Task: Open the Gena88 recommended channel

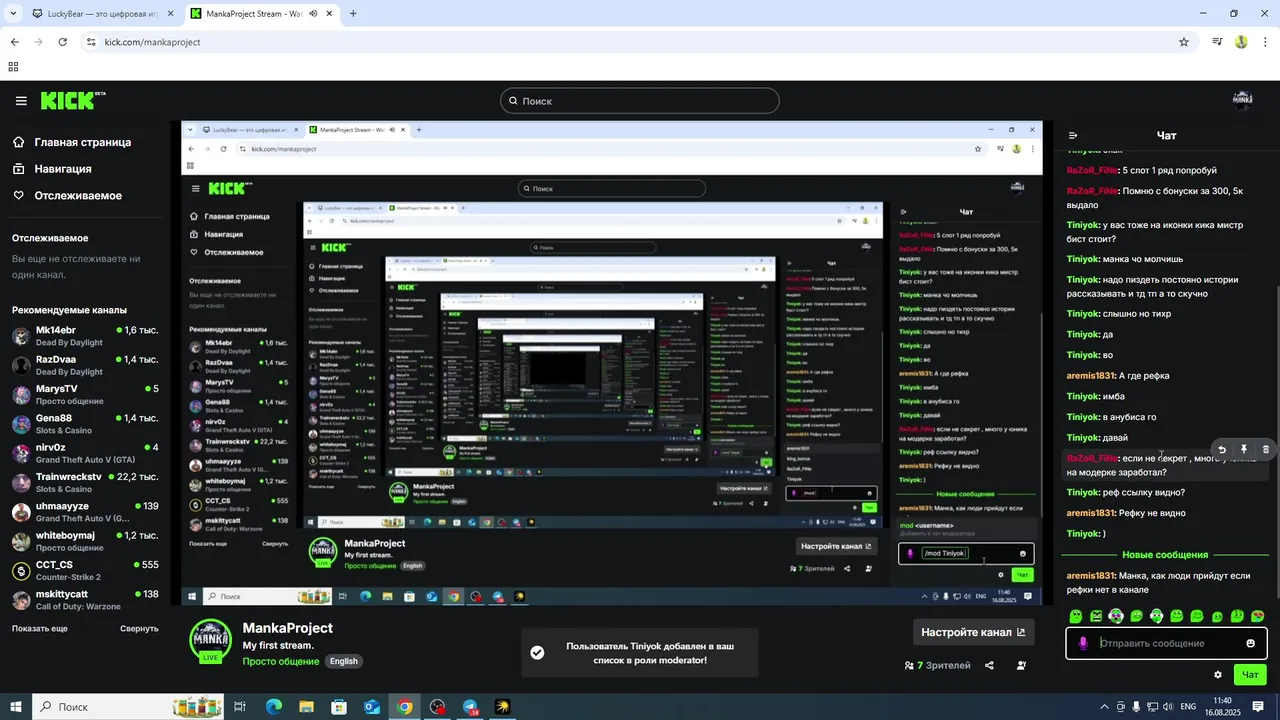Action: click(85, 424)
